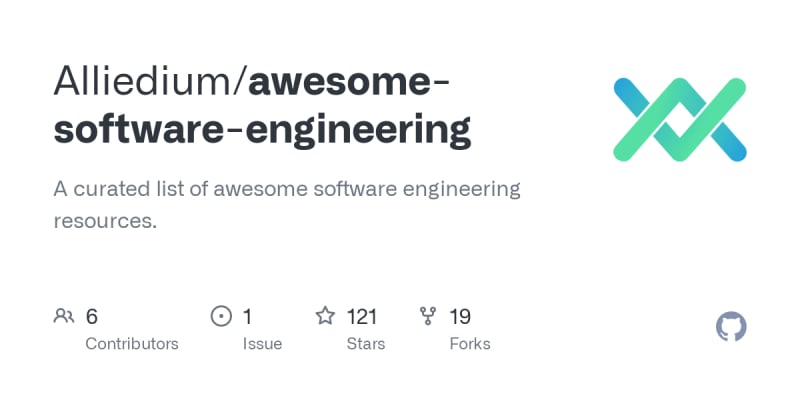
Task: Click the stars count 121
Action: tap(361, 317)
